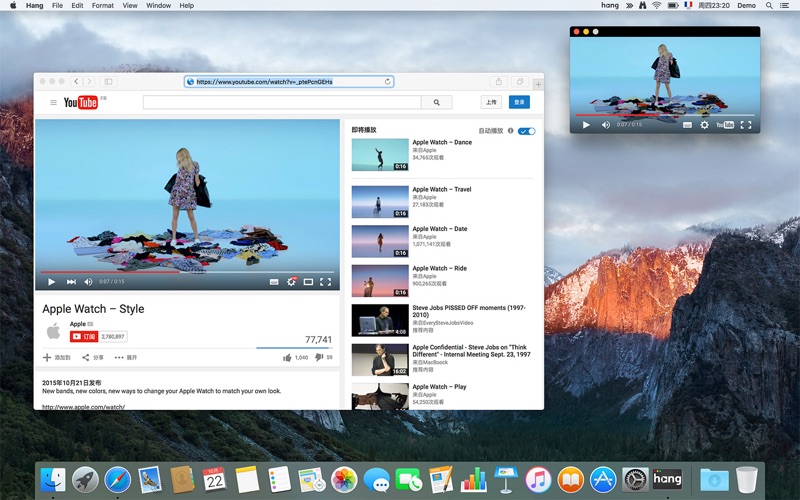
Task: Expand the three-dots more options under the video
Action: [119, 357]
